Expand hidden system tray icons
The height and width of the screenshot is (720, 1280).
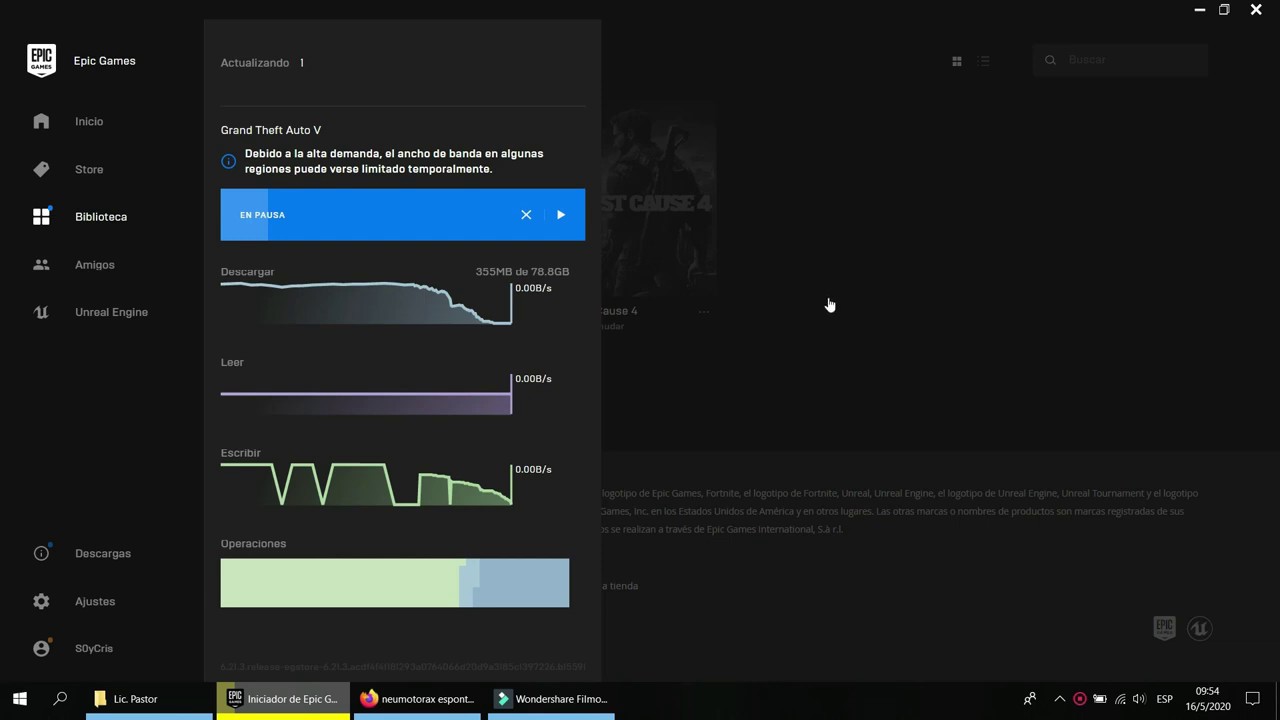[x=1059, y=699]
